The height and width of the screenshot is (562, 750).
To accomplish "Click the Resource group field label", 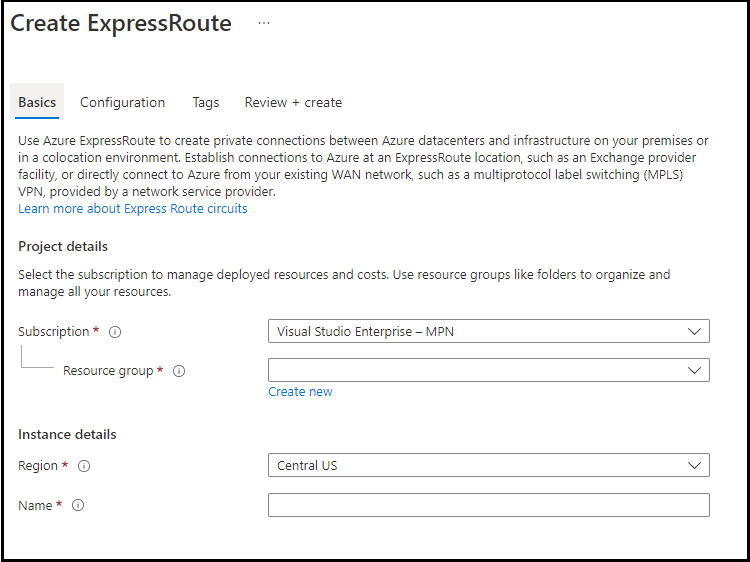I will [x=108, y=371].
